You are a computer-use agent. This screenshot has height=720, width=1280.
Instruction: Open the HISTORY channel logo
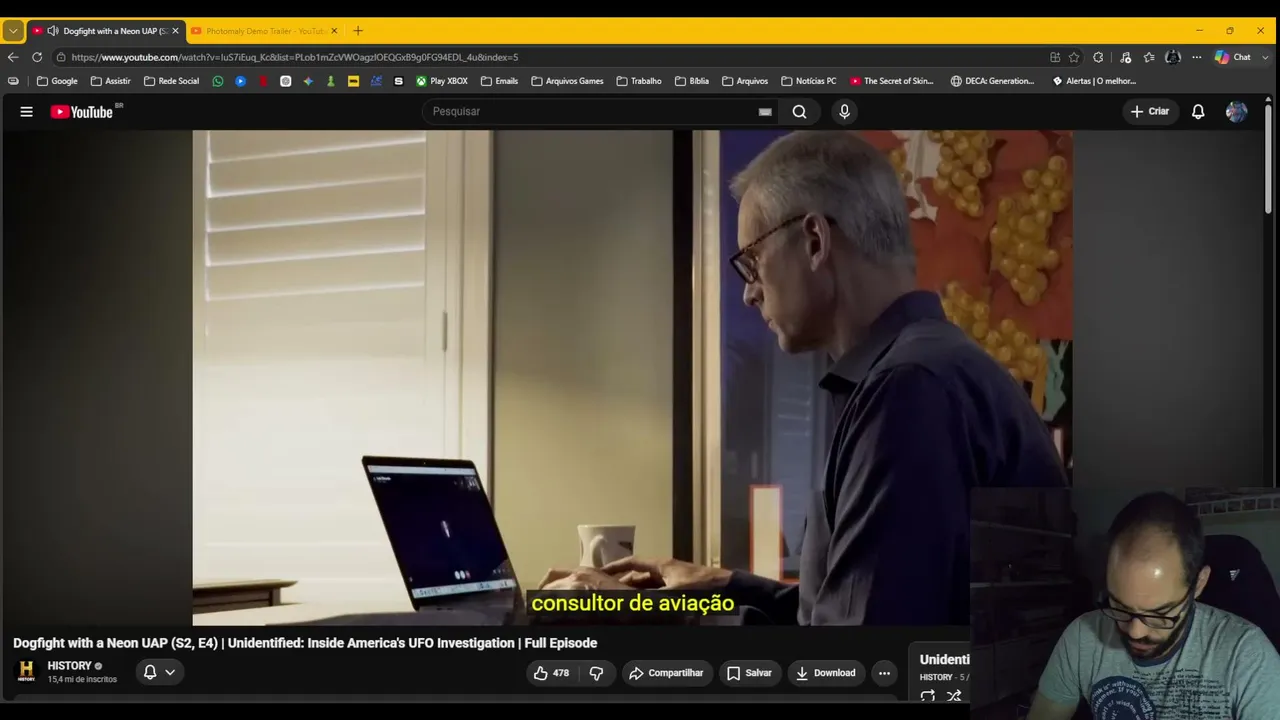(x=26, y=671)
